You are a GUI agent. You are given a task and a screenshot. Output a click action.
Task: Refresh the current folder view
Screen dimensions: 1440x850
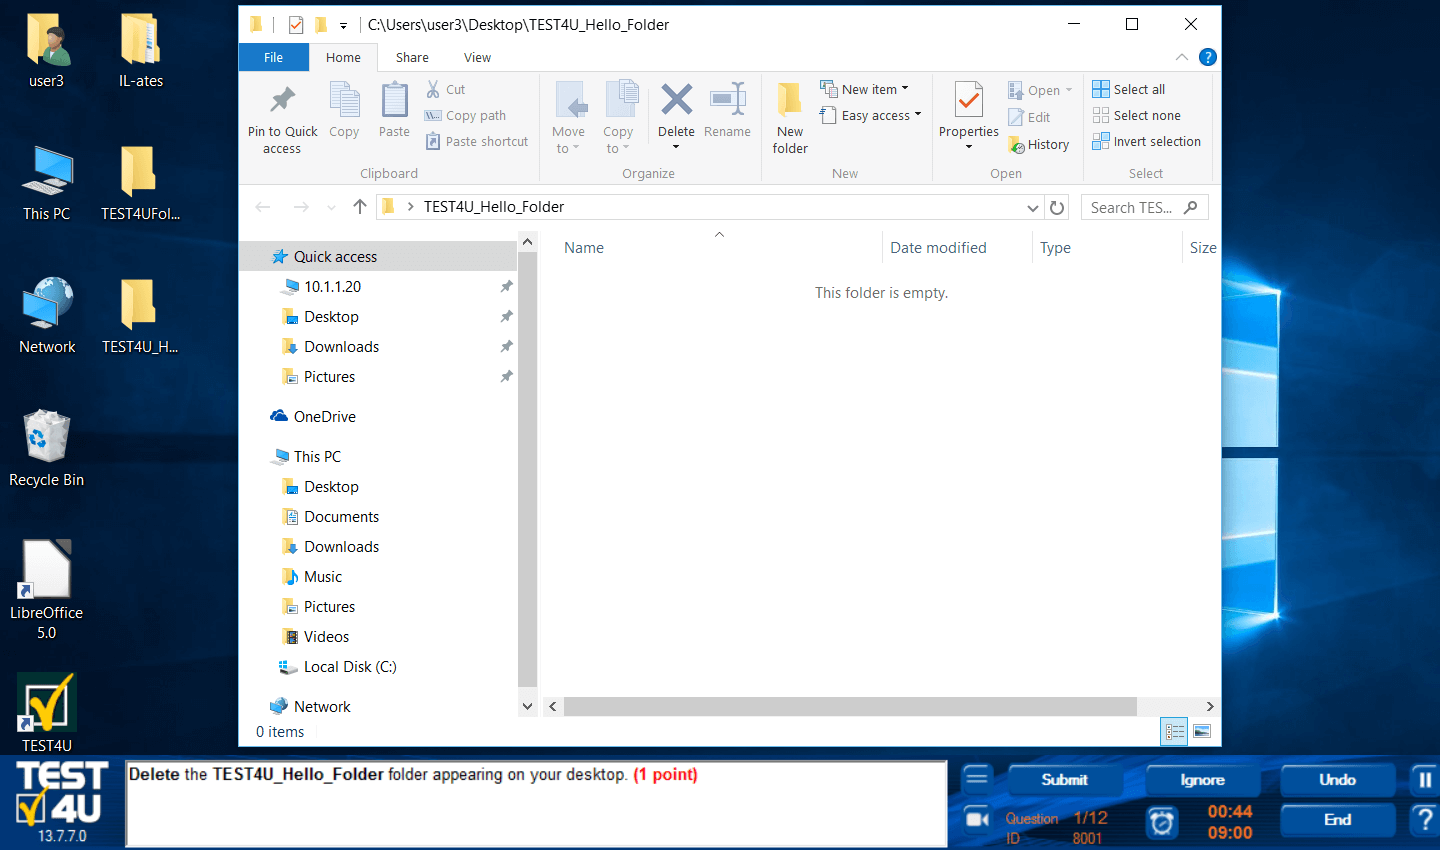pos(1057,208)
